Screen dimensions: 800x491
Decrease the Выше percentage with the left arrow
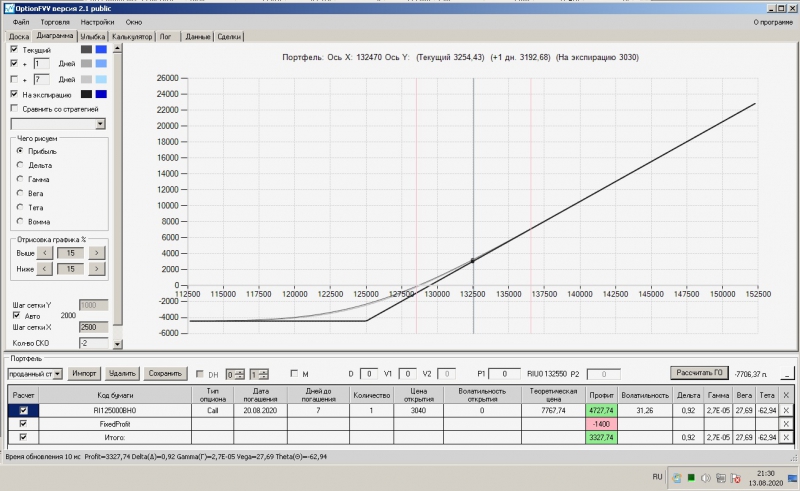[45, 253]
